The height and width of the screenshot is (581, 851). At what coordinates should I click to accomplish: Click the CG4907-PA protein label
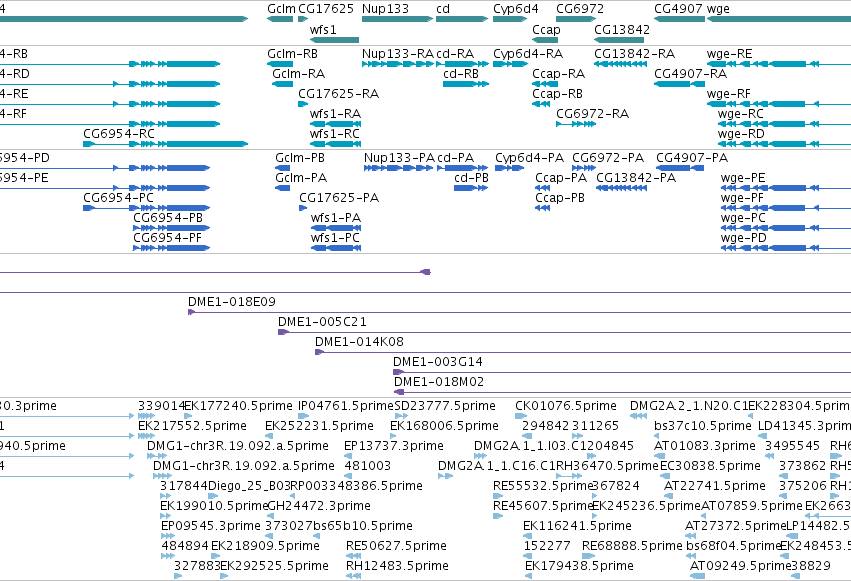pyautogui.click(x=692, y=158)
